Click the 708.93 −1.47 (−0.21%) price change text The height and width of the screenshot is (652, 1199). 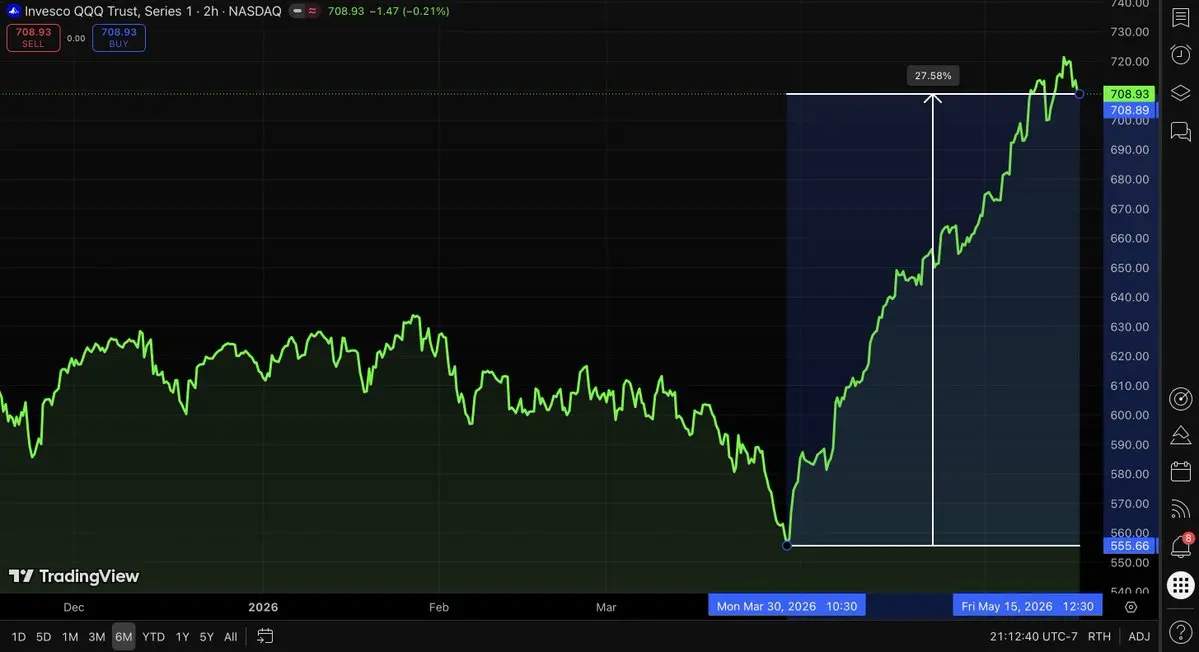tap(388, 11)
